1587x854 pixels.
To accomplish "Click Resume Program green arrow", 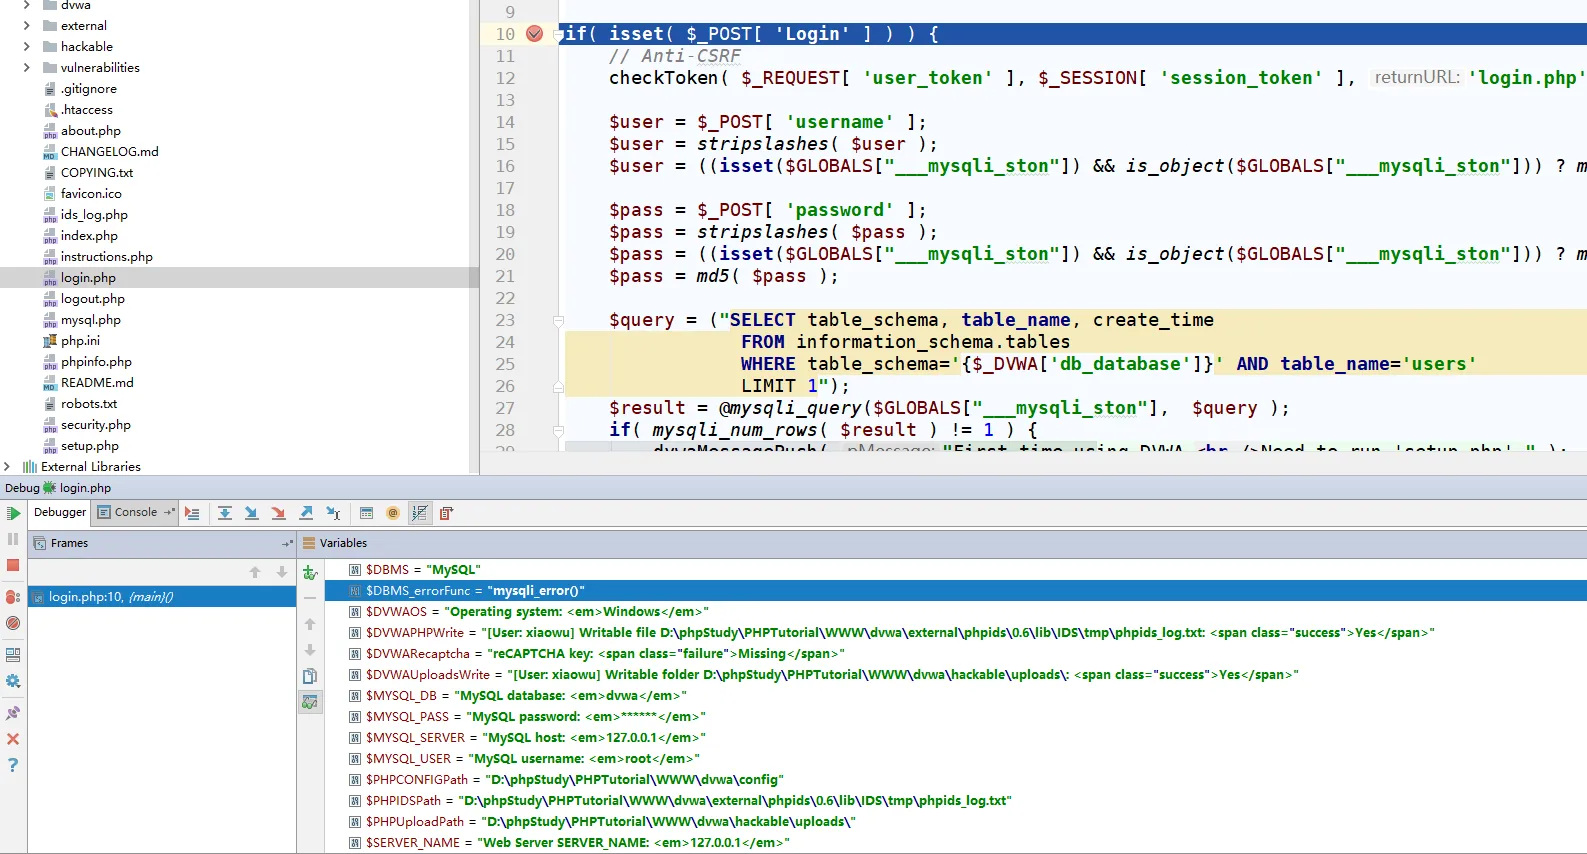I will pos(13,513).
